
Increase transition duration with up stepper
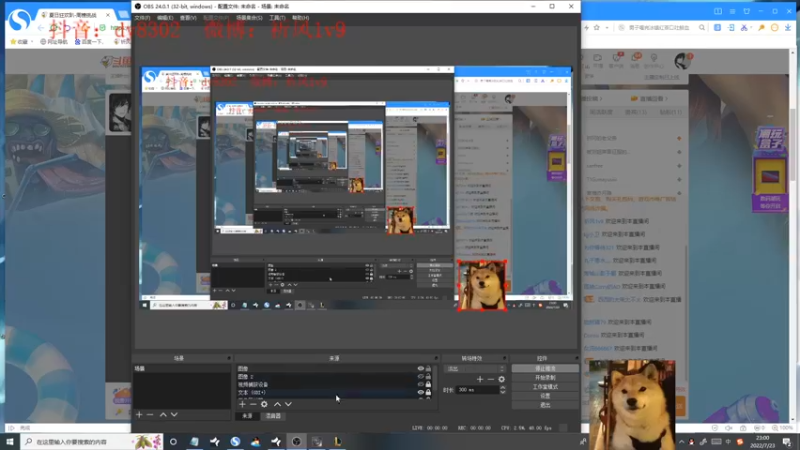coord(503,387)
